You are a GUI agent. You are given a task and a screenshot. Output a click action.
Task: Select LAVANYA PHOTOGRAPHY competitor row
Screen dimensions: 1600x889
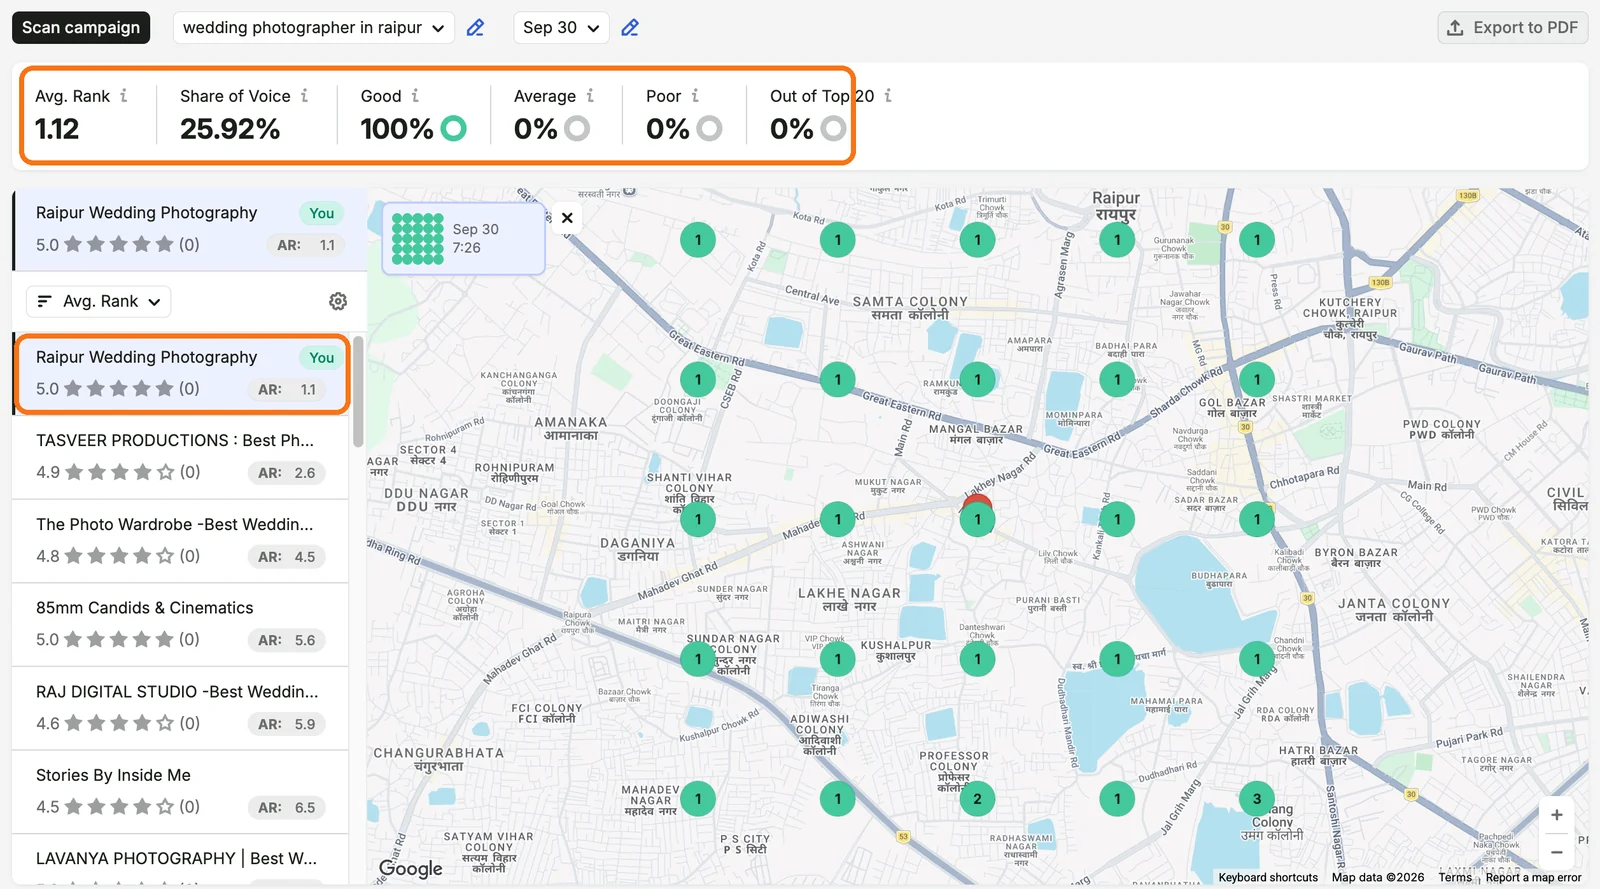180,860
